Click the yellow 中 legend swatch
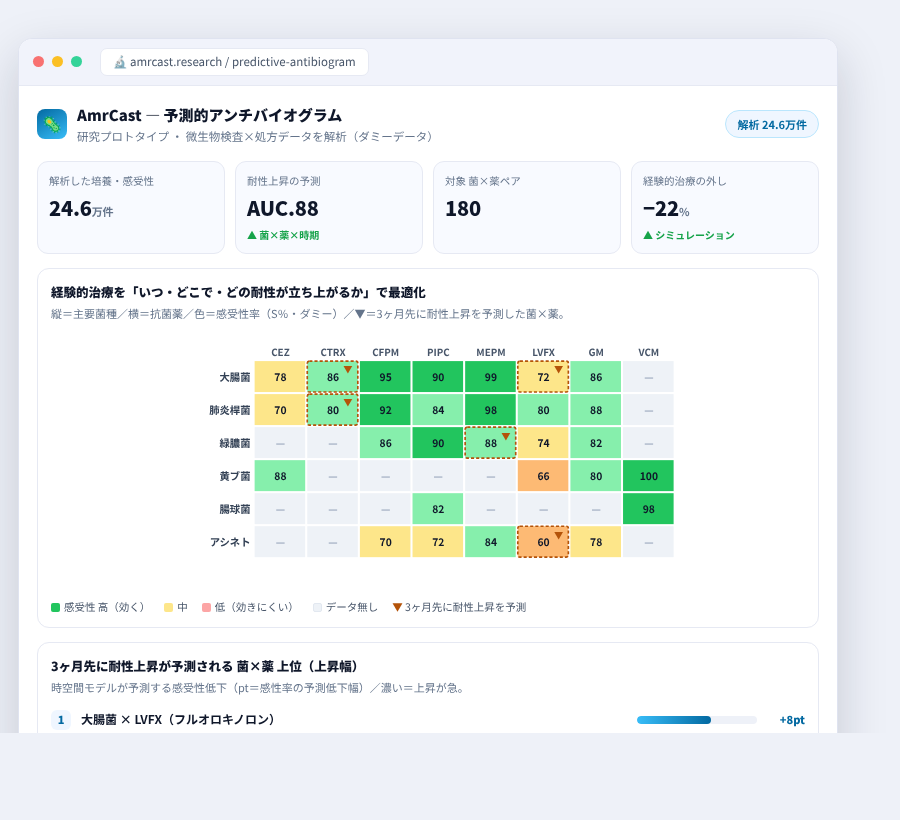 [x=168, y=607]
